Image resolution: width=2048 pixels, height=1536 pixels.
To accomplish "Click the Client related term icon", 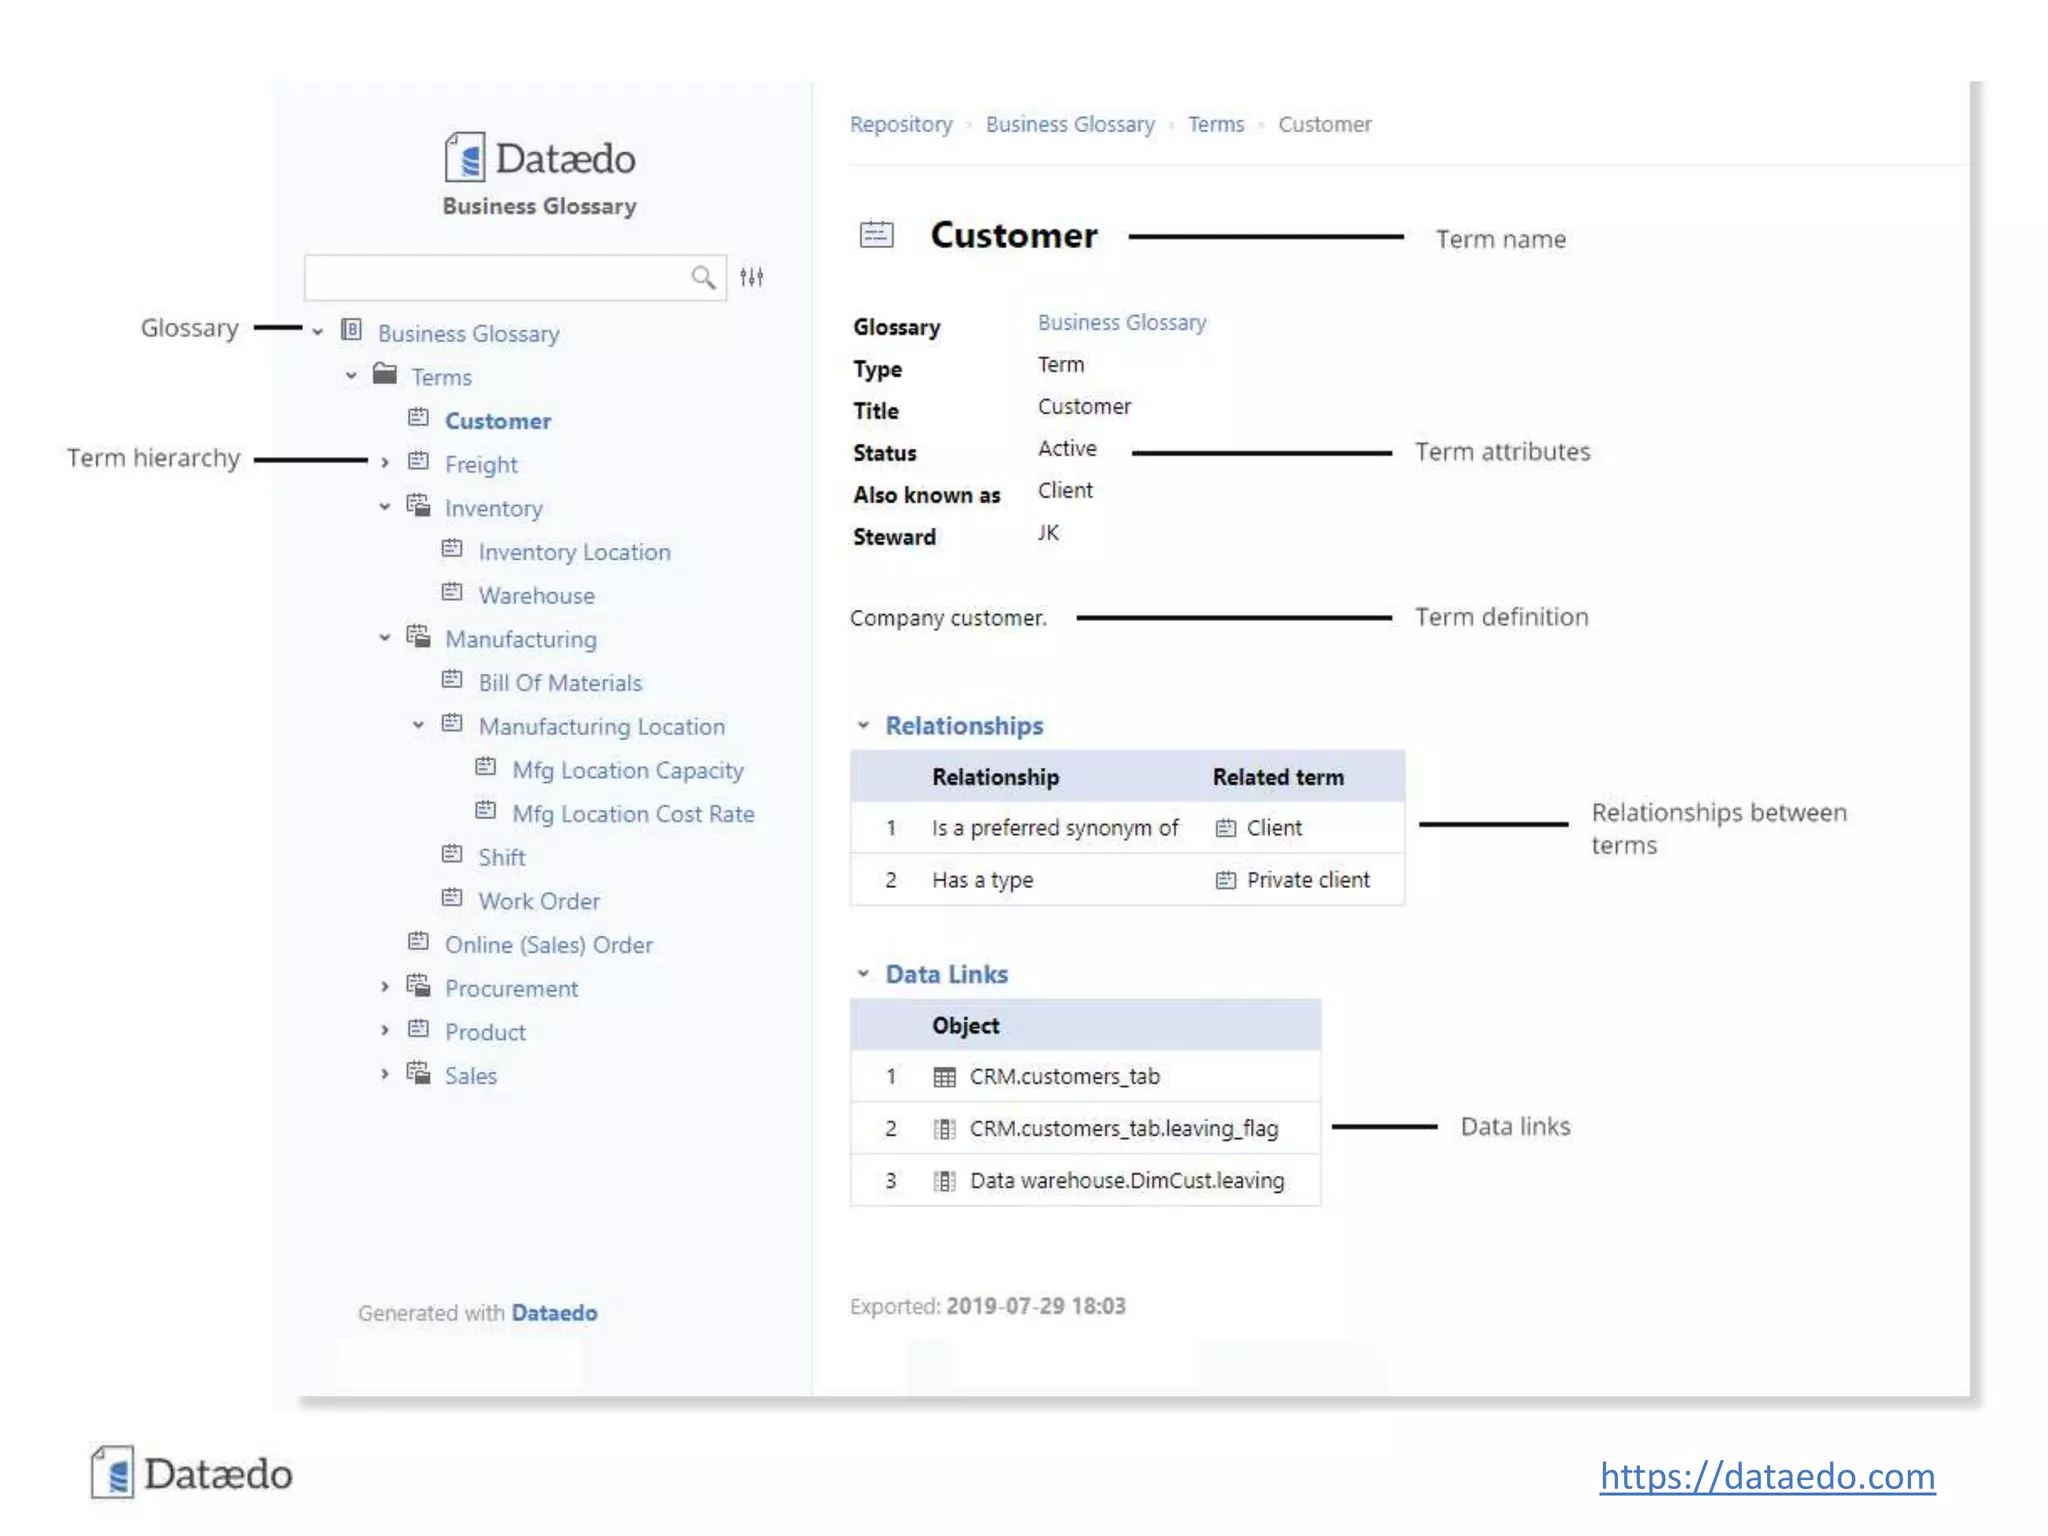I will [x=1226, y=828].
